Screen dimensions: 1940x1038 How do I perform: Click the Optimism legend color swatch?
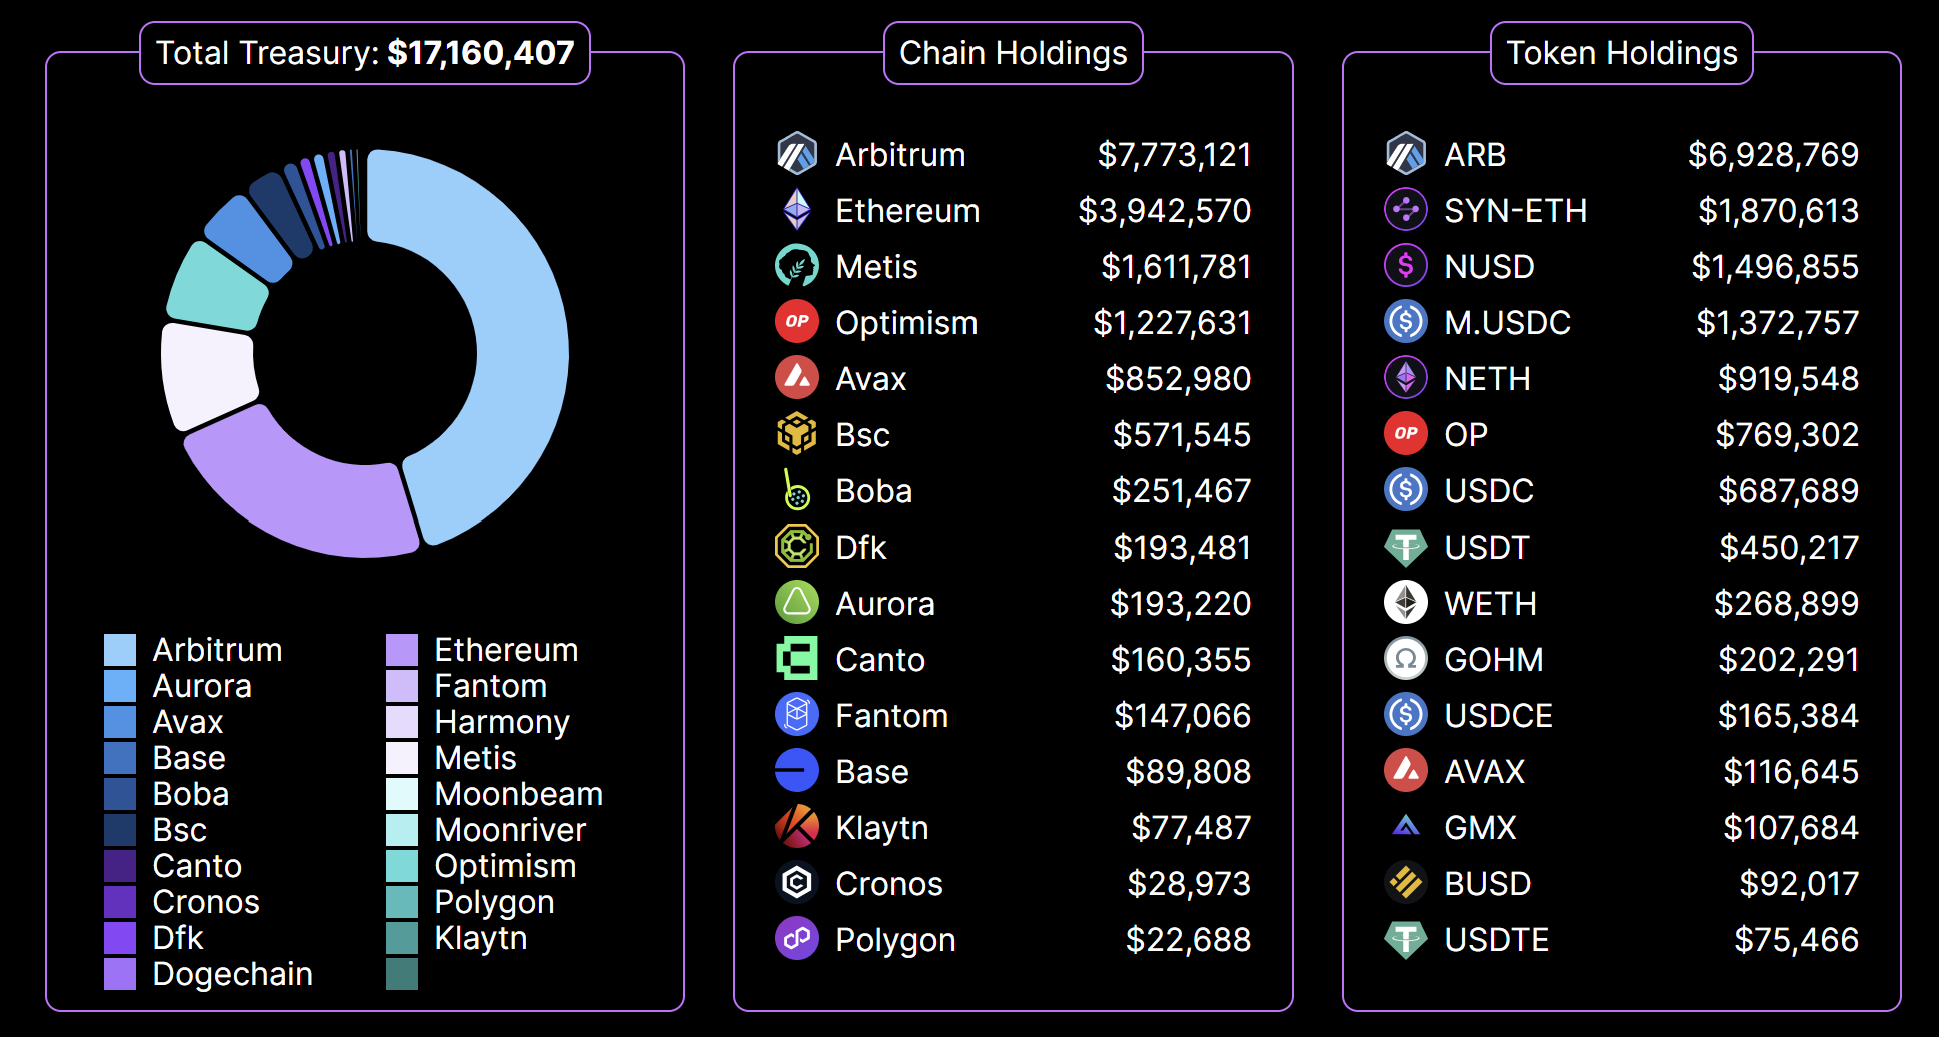[x=402, y=866]
